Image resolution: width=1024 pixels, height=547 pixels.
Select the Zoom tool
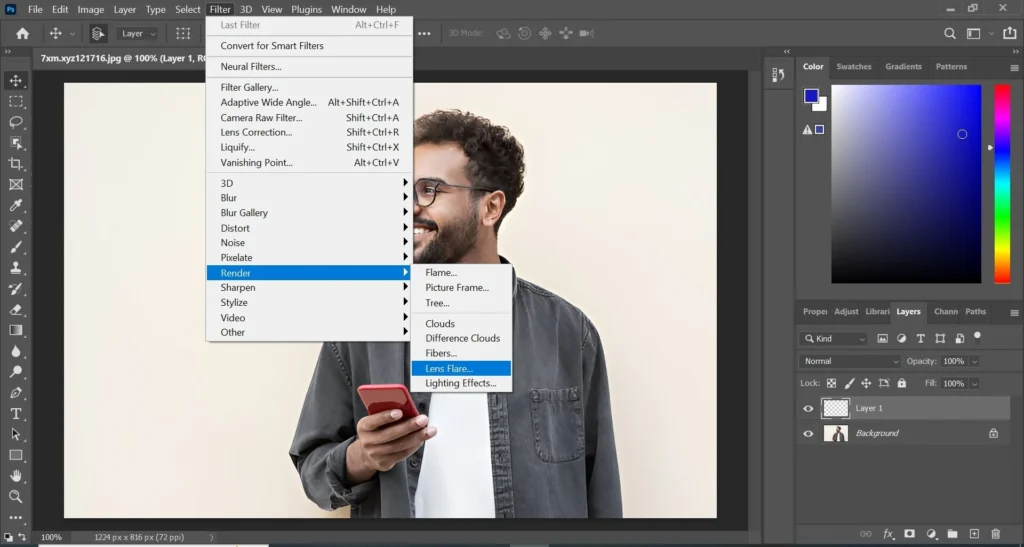tap(16, 497)
